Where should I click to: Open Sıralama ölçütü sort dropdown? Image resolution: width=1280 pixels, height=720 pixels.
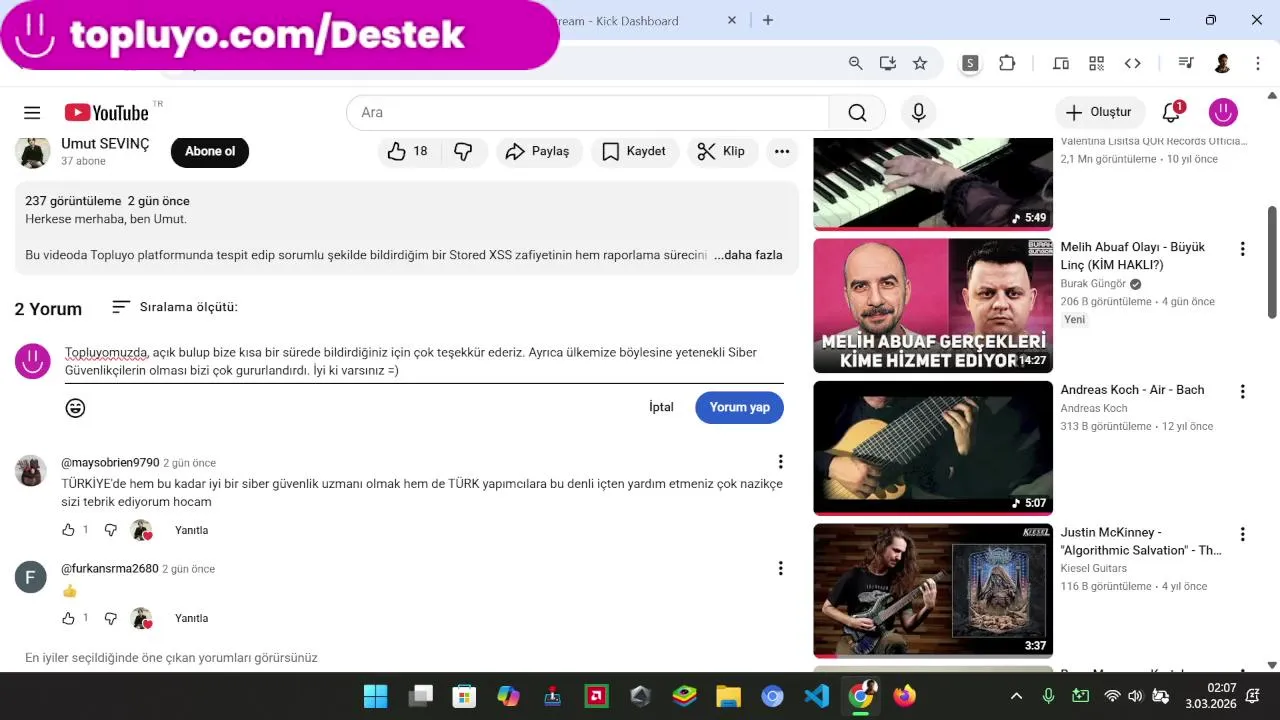pyautogui.click(x=175, y=307)
